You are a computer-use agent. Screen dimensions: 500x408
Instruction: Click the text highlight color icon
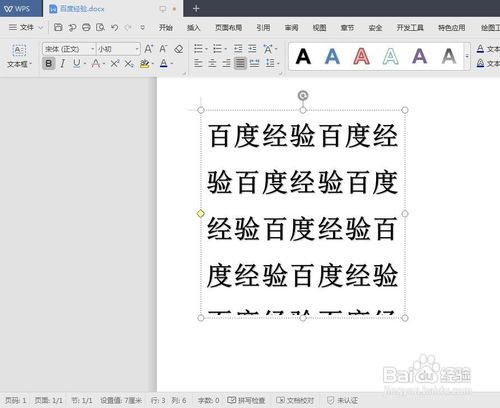coord(144,63)
